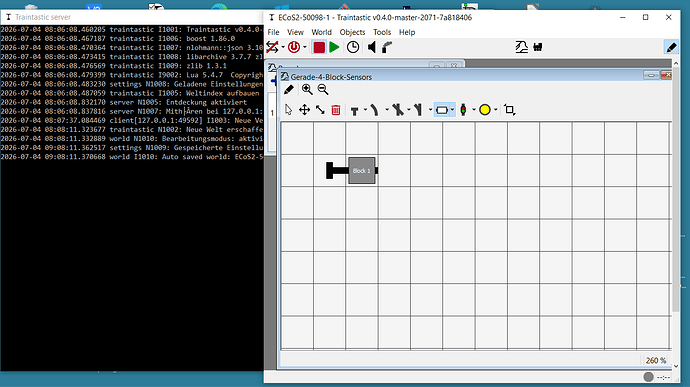Toggle mute using speaker icon
Image resolution: width=690 pixels, height=387 pixels.
pos(372,47)
